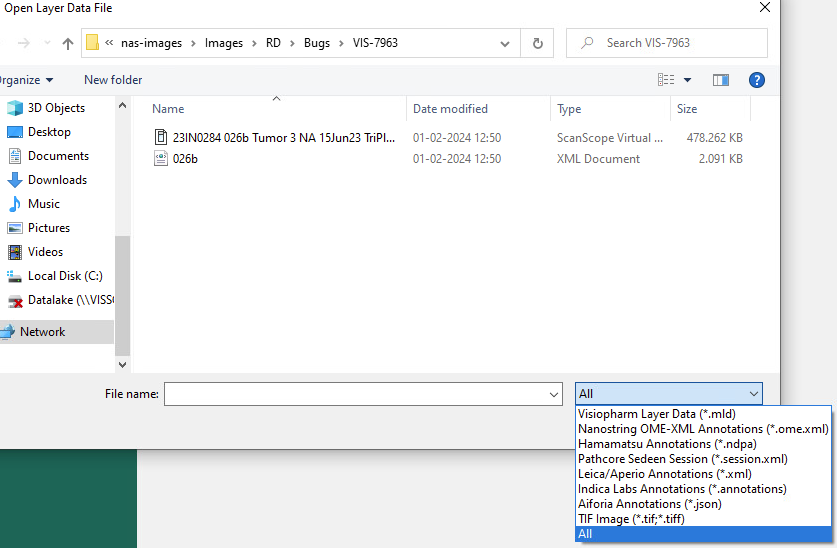
Task: Open Desktop in navigation pane
Action: 49,132
